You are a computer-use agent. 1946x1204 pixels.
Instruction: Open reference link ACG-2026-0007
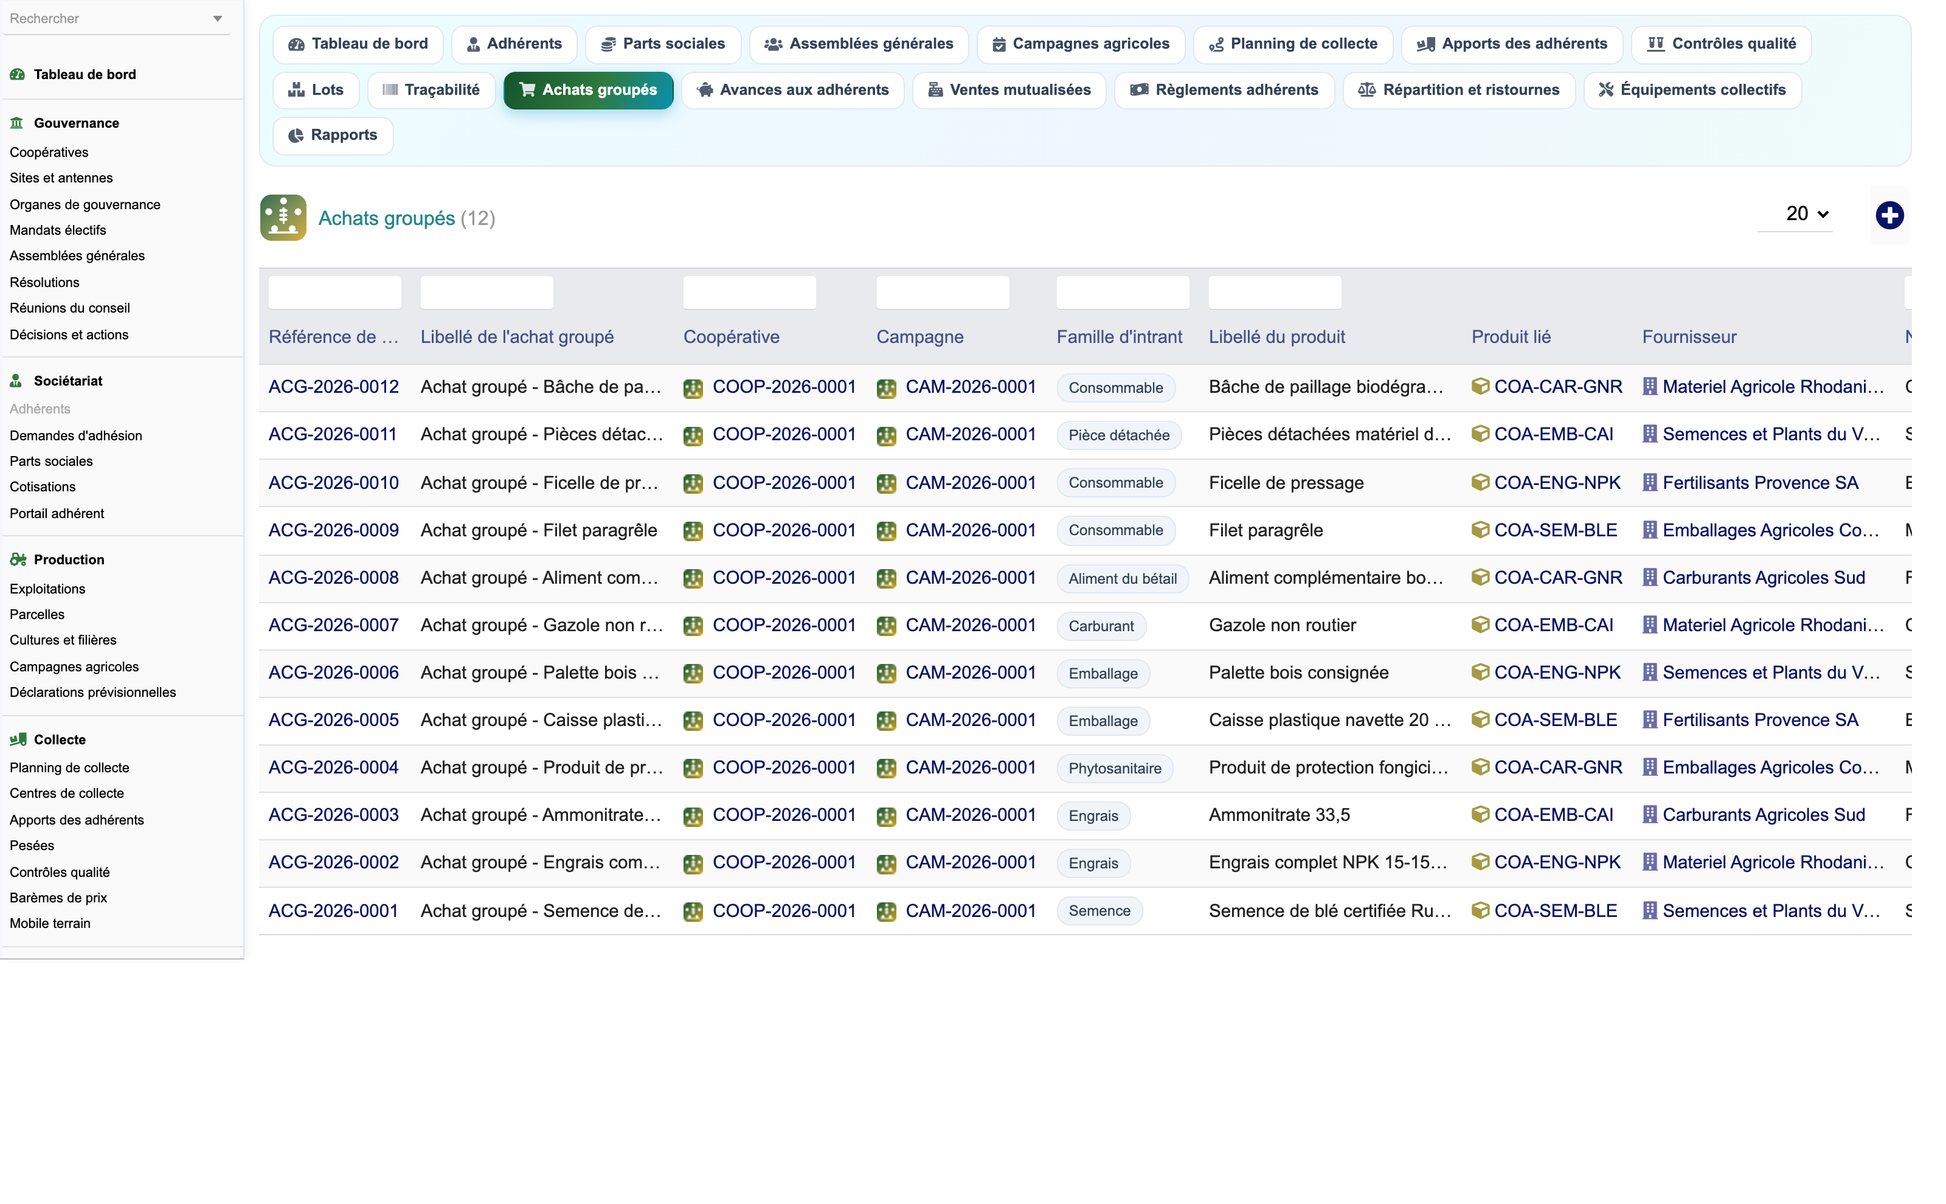pyautogui.click(x=334, y=625)
